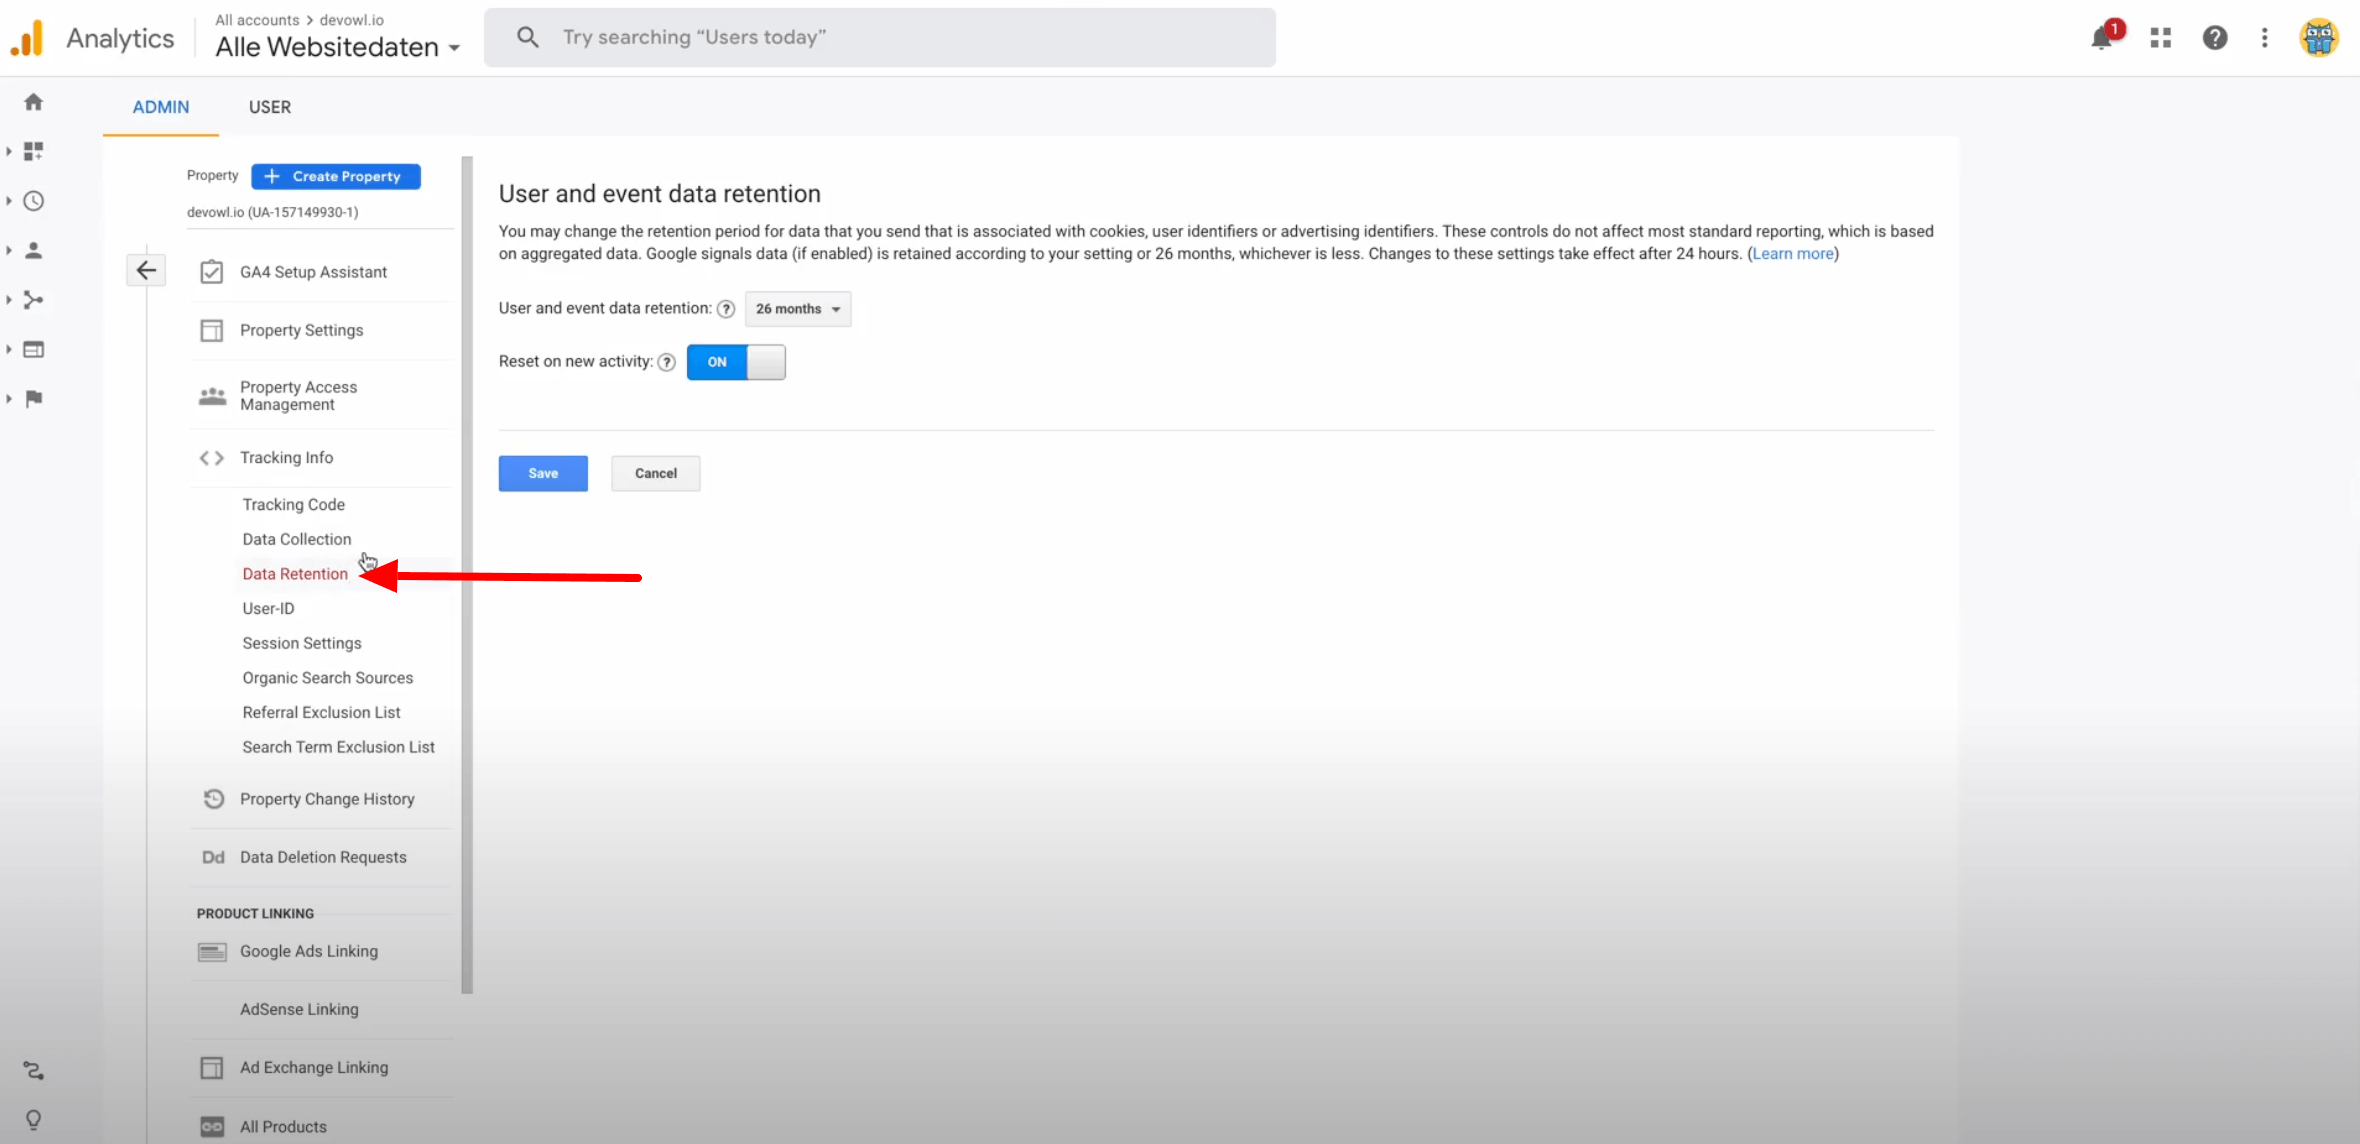This screenshot has width=2360, height=1144.
Task: Click the Create Property button
Action: click(x=336, y=176)
